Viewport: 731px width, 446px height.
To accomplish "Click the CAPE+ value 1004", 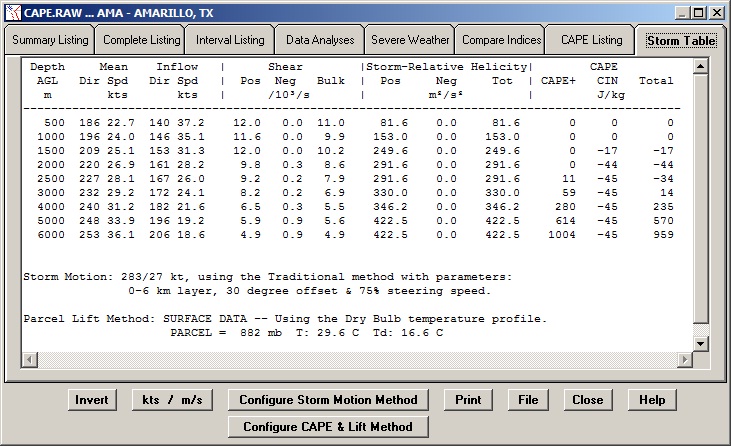I will pos(562,235).
